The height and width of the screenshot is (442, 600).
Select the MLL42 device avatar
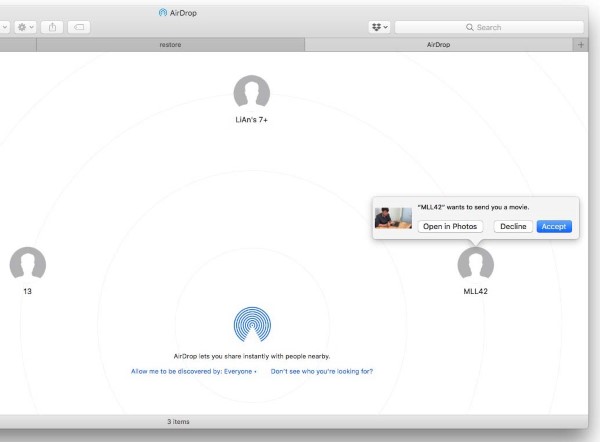pyautogui.click(x=475, y=264)
